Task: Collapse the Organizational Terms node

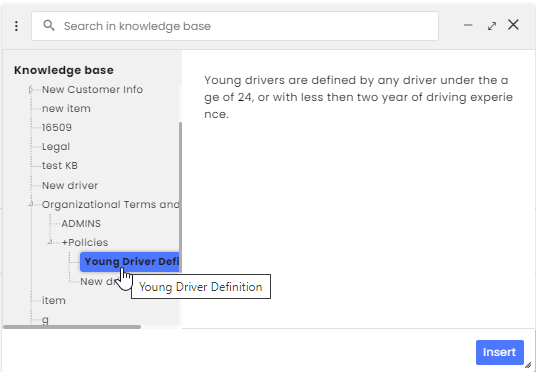Action: point(31,204)
